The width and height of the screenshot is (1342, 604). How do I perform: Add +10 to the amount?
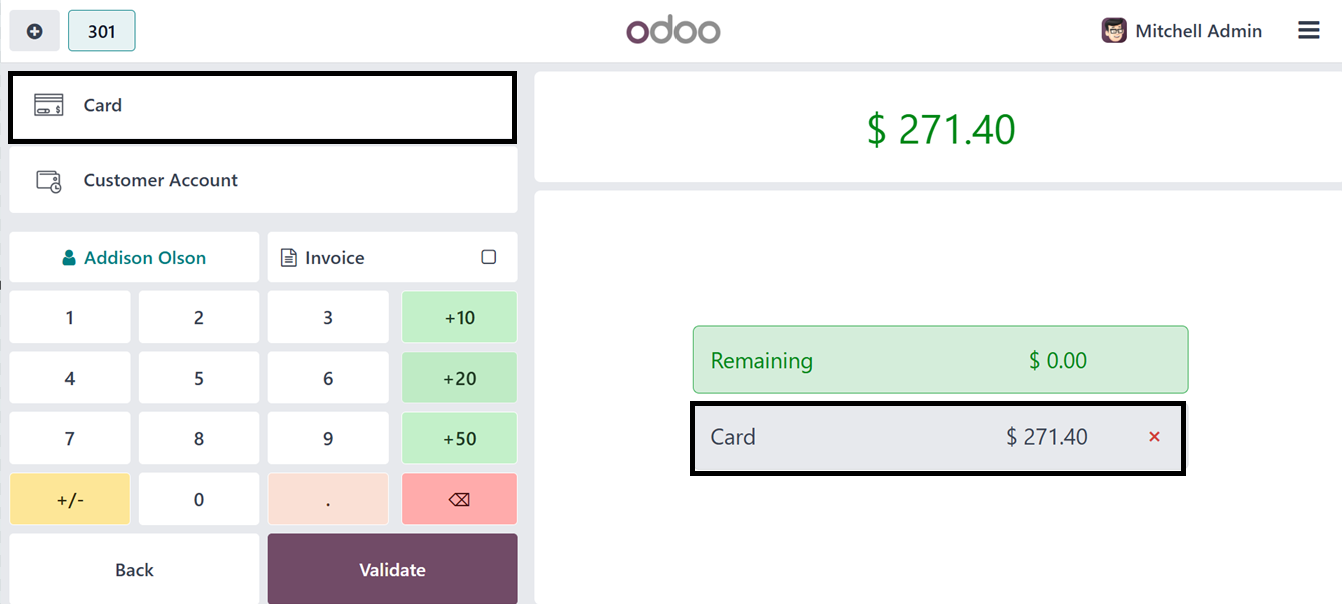459,318
